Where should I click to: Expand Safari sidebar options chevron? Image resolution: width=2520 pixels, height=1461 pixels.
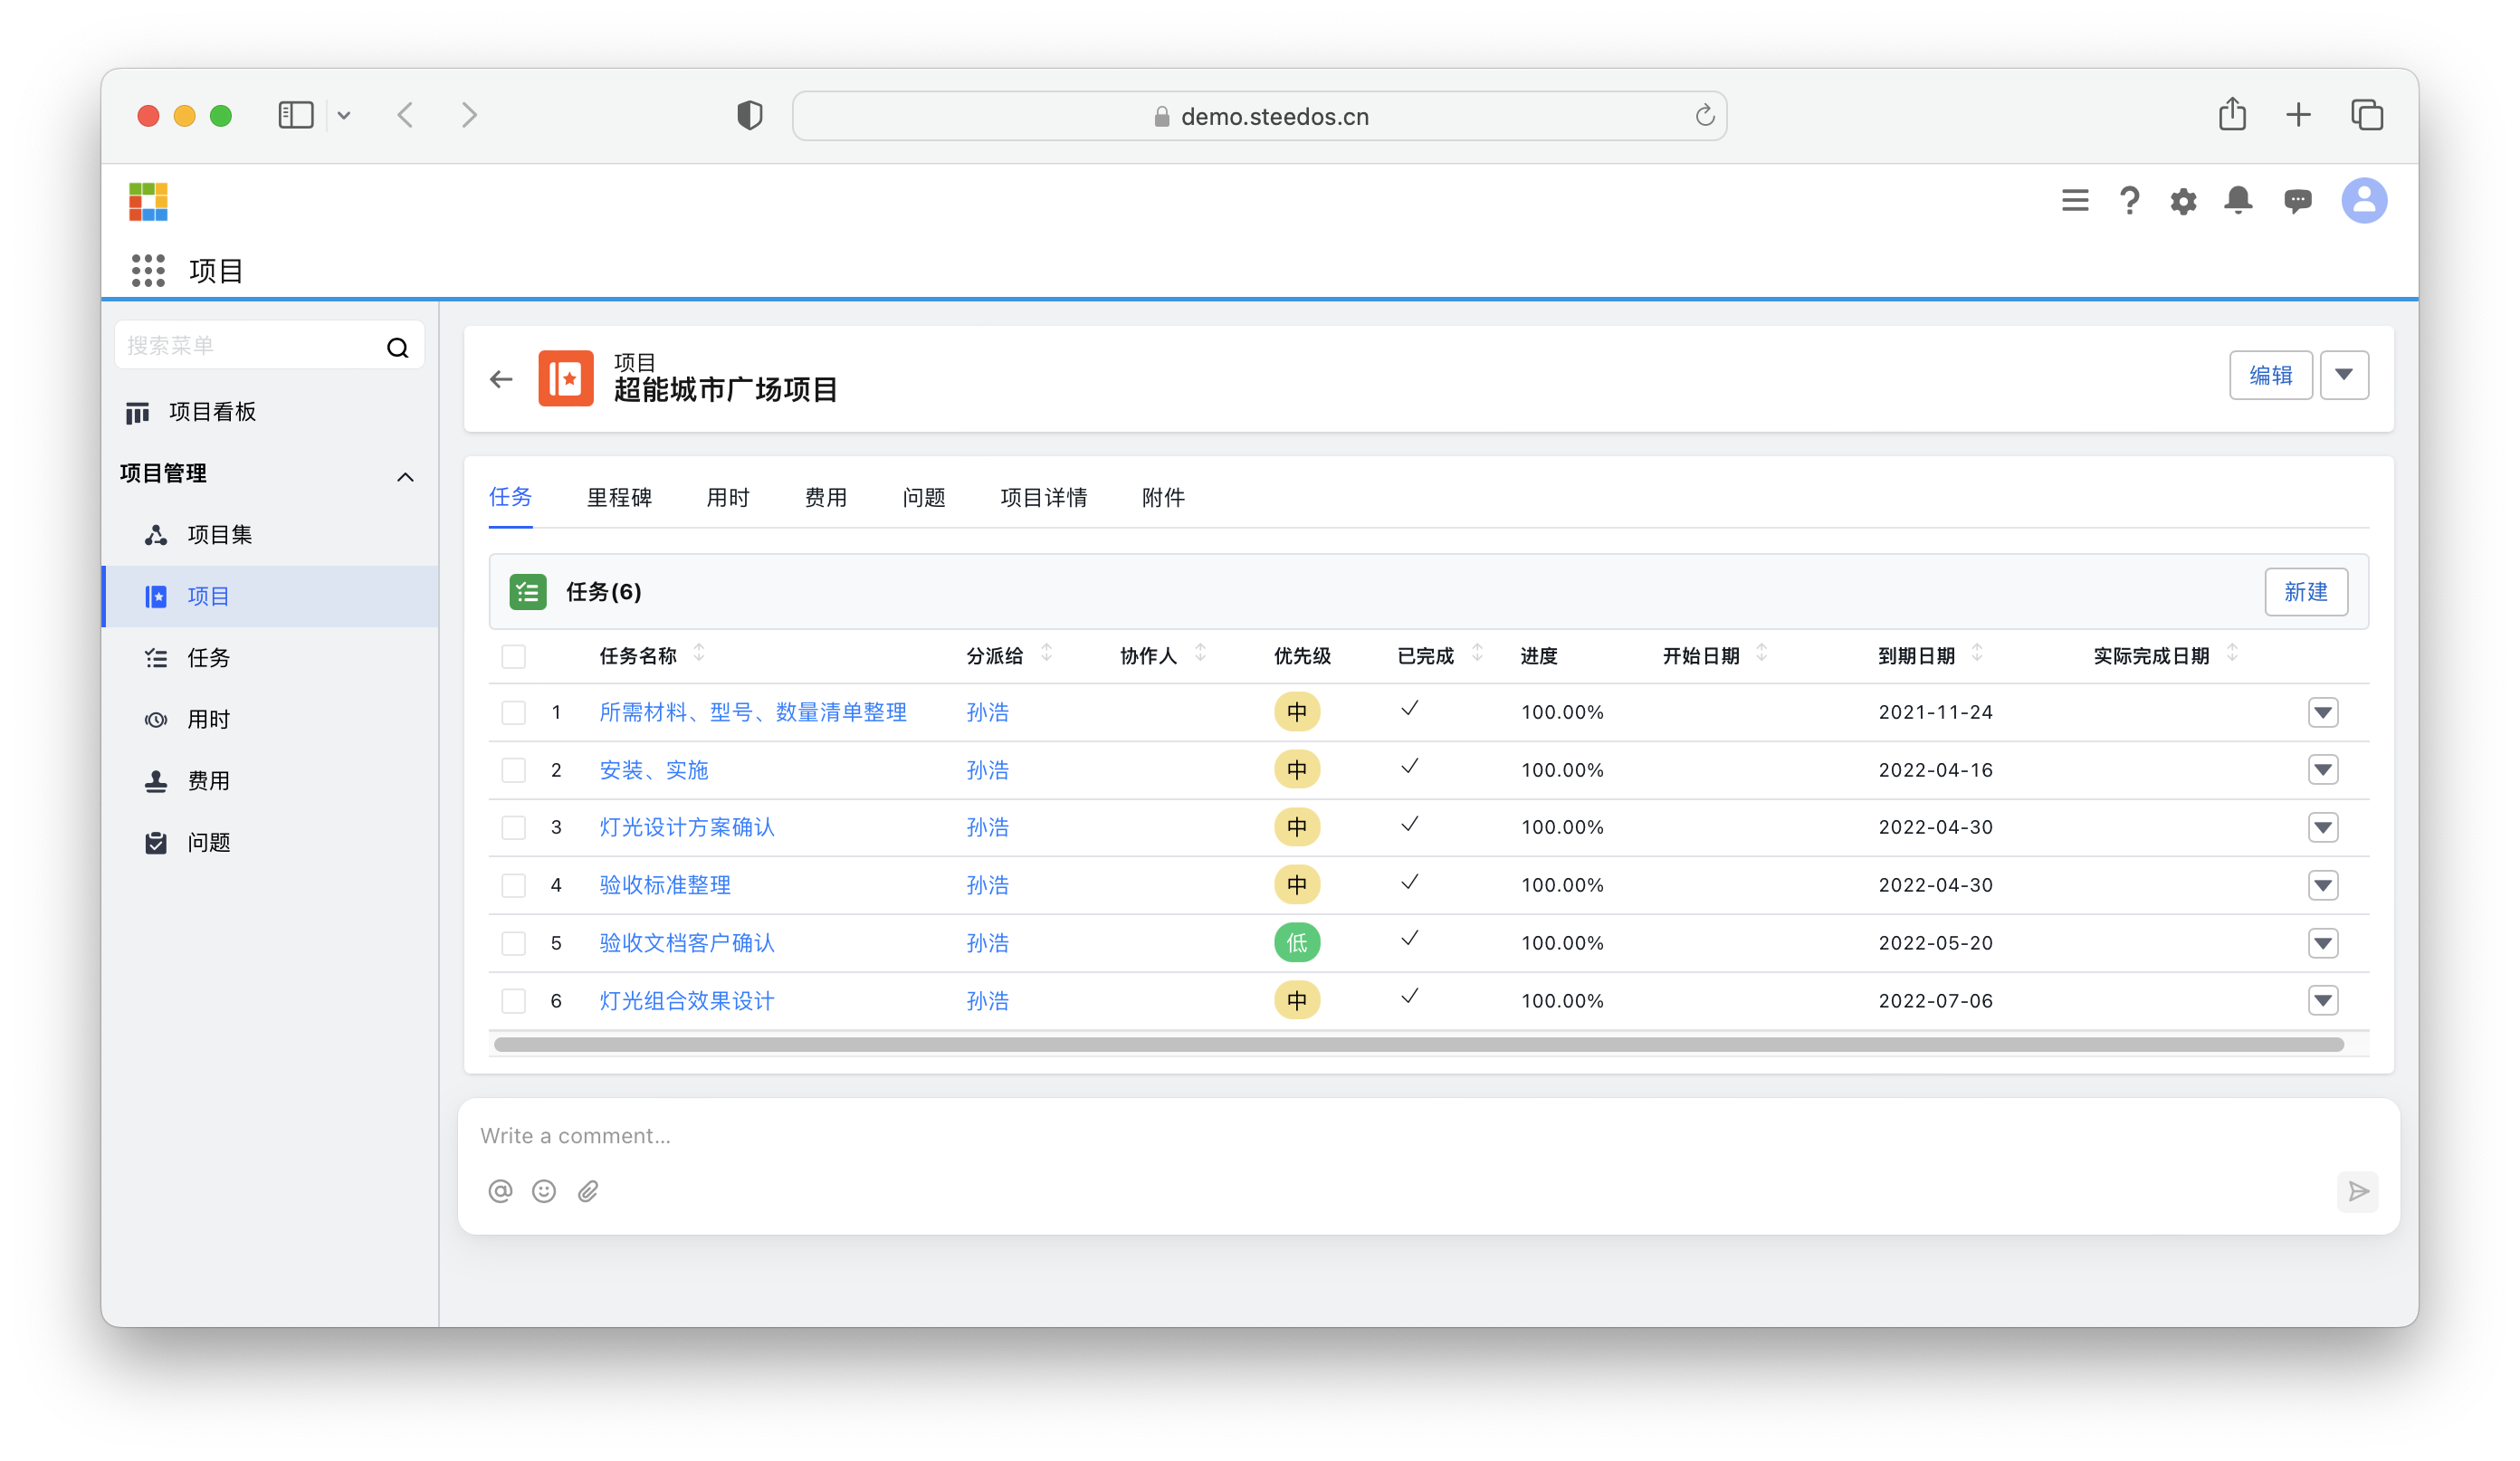tap(344, 115)
